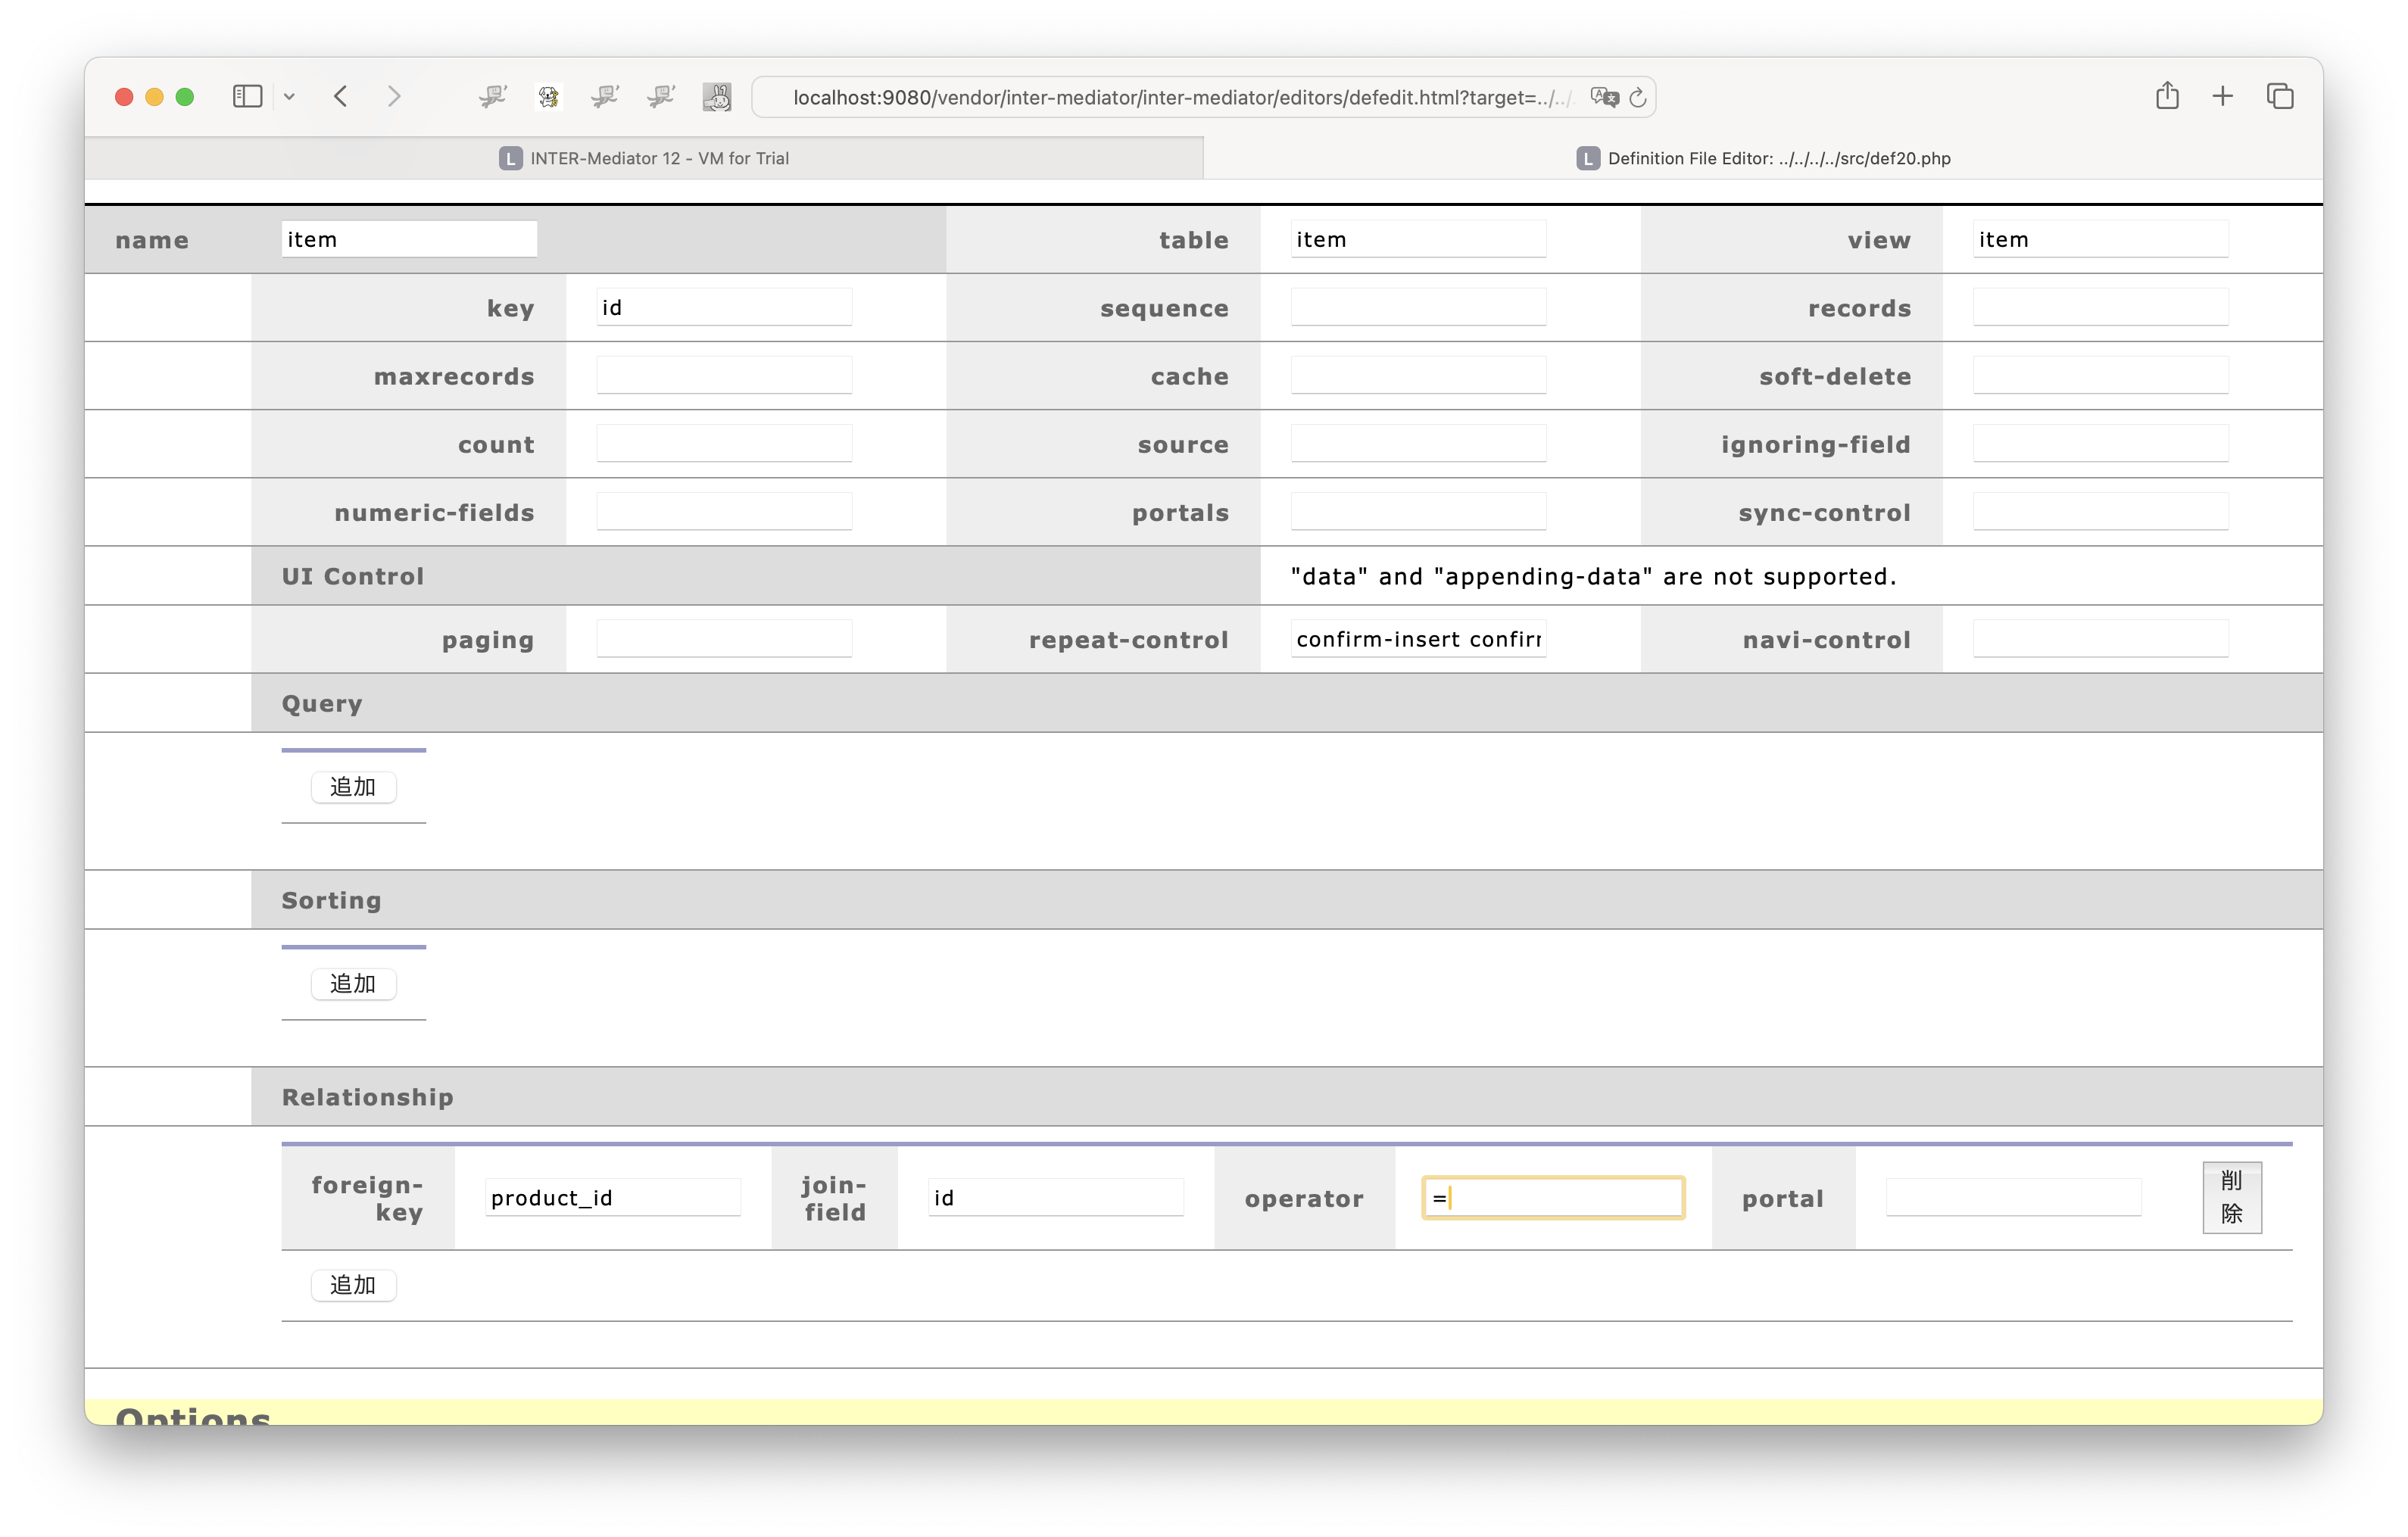
Task: Open a new tab with the plus button
Action: [x=2222, y=97]
